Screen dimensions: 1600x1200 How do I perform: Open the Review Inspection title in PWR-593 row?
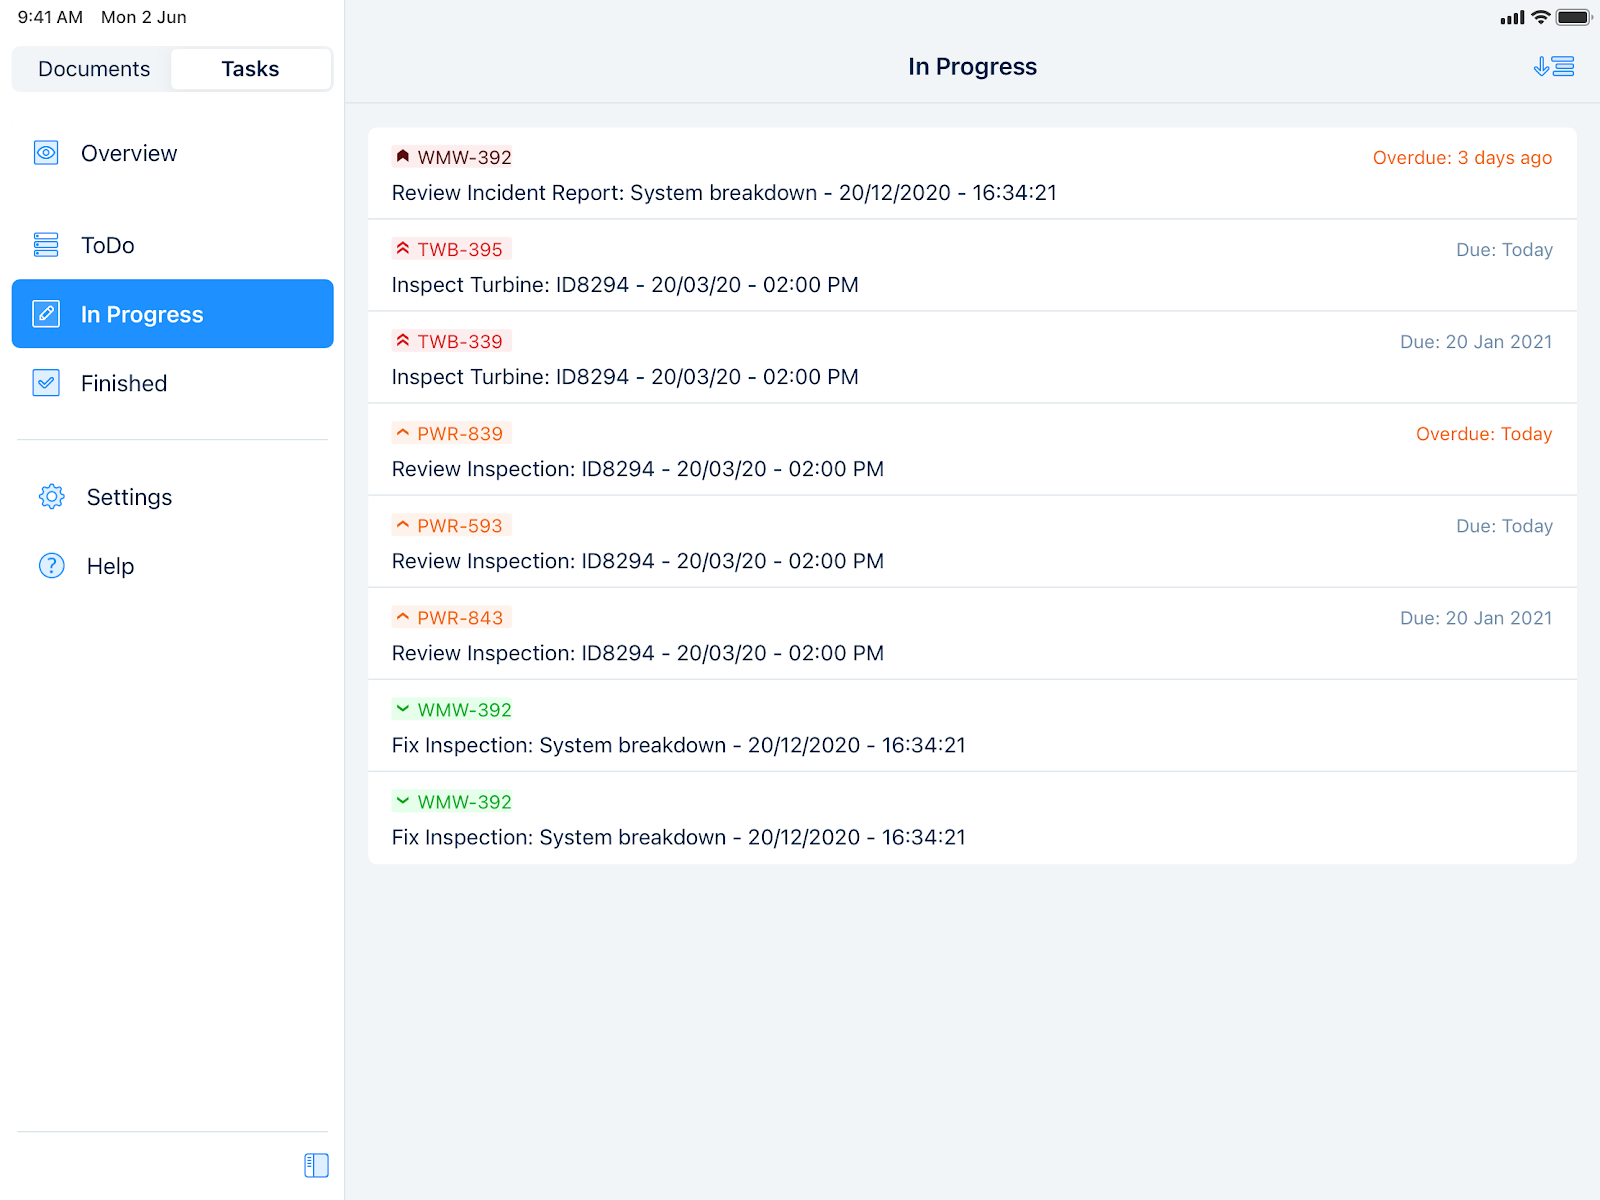638,561
